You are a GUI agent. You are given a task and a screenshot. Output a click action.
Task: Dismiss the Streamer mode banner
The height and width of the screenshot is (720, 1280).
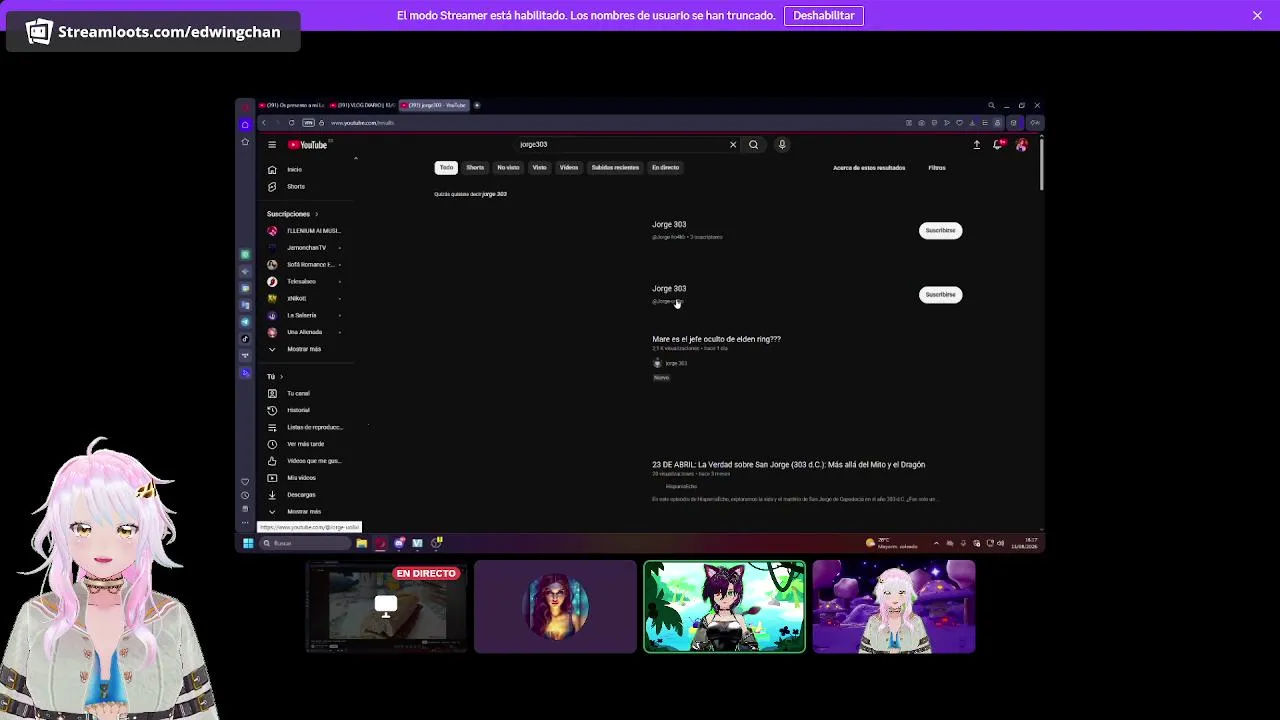tap(1257, 16)
